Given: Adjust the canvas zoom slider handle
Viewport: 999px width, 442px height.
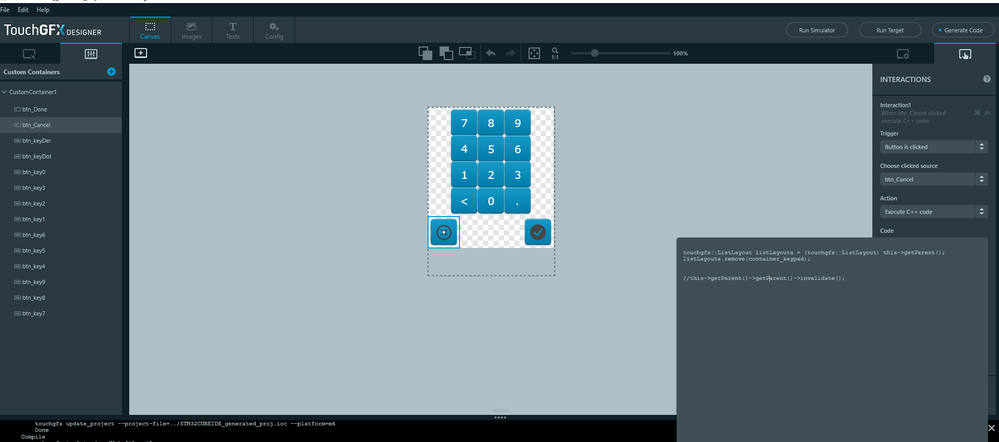Looking at the screenshot, I should pos(594,53).
